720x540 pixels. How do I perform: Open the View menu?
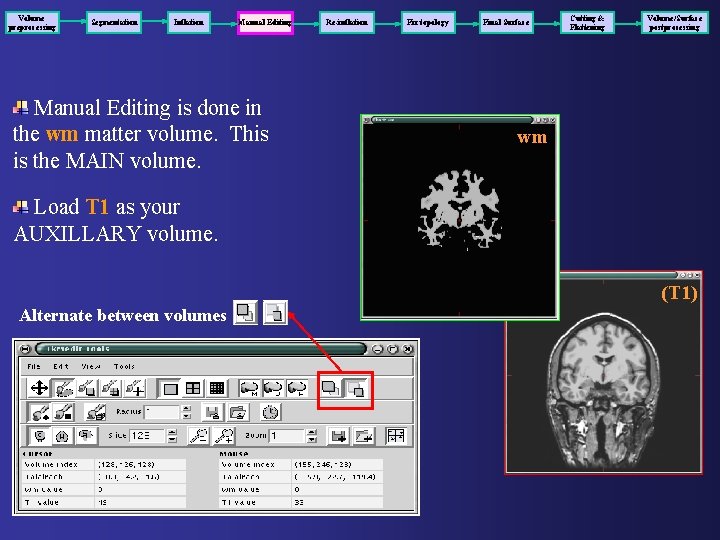90,366
